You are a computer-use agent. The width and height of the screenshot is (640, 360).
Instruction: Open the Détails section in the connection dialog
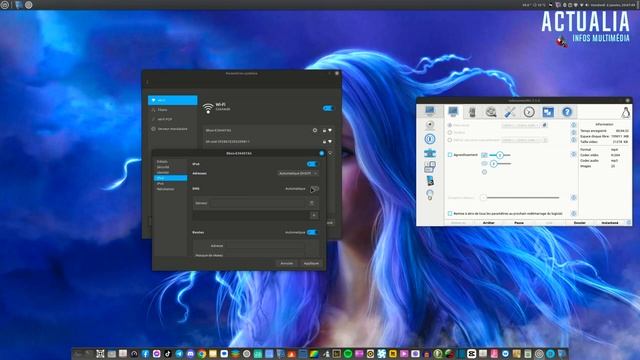(171, 162)
